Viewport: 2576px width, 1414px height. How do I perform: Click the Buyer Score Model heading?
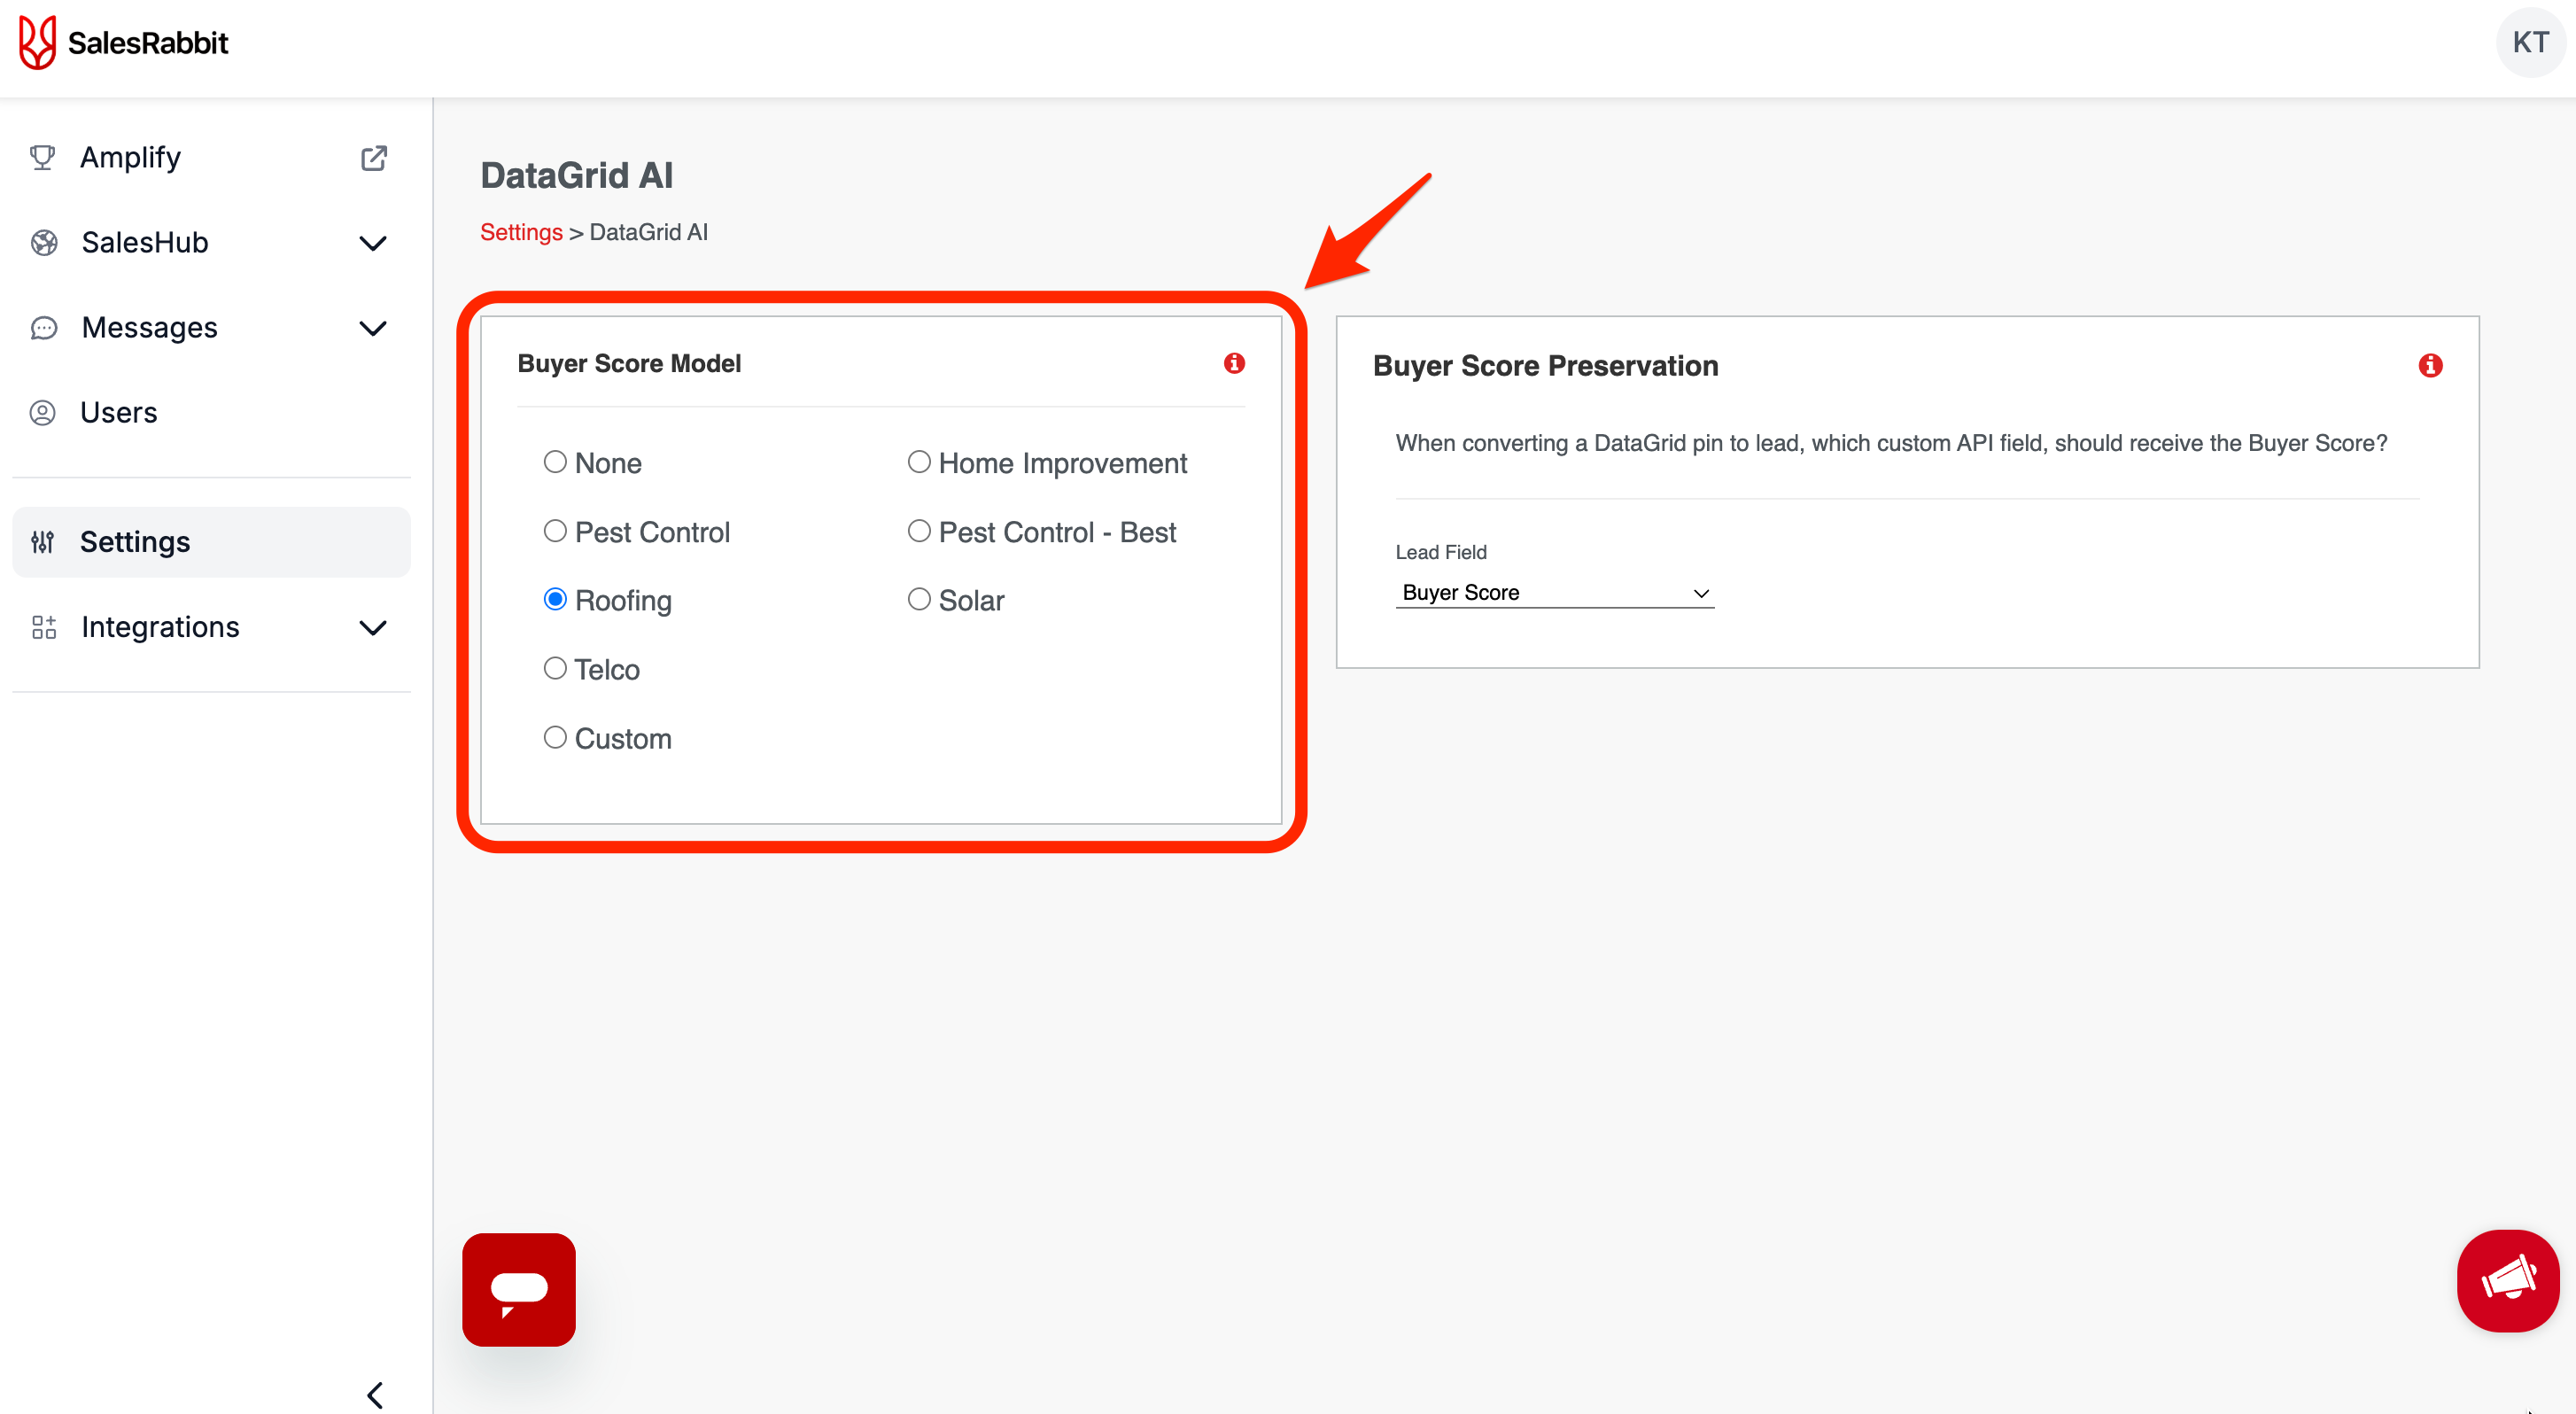tap(629, 364)
